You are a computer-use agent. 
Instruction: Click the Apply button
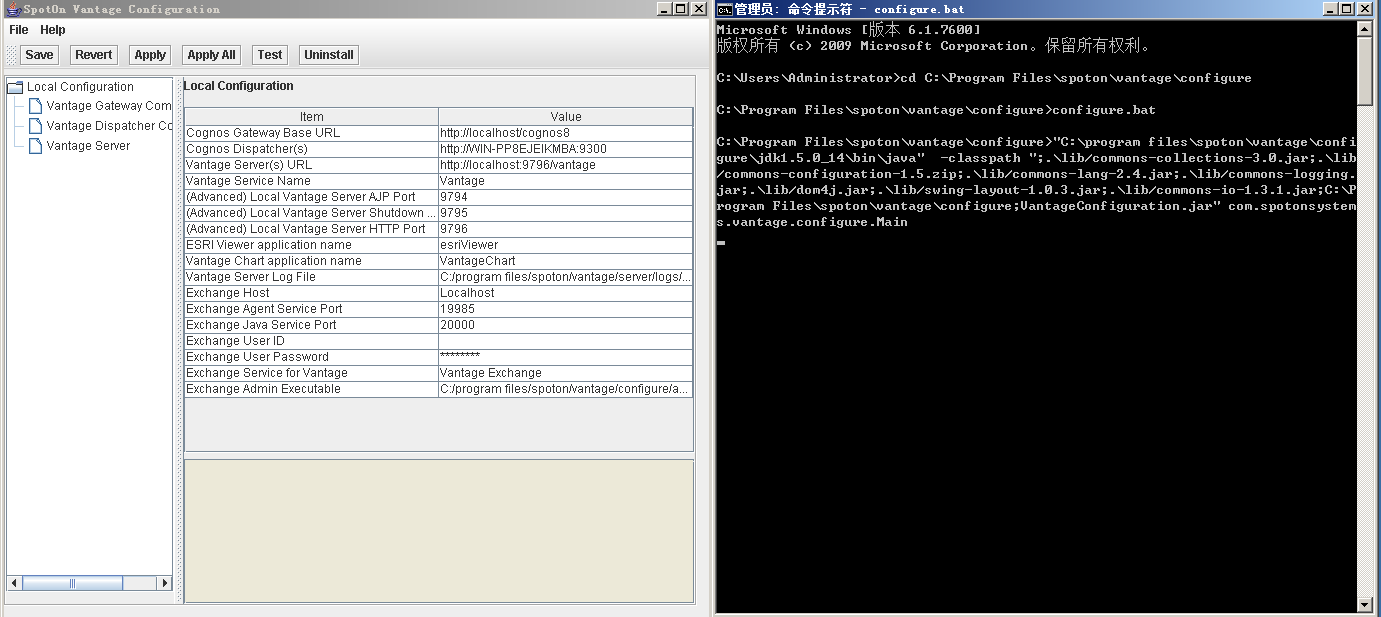pos(150,55)
